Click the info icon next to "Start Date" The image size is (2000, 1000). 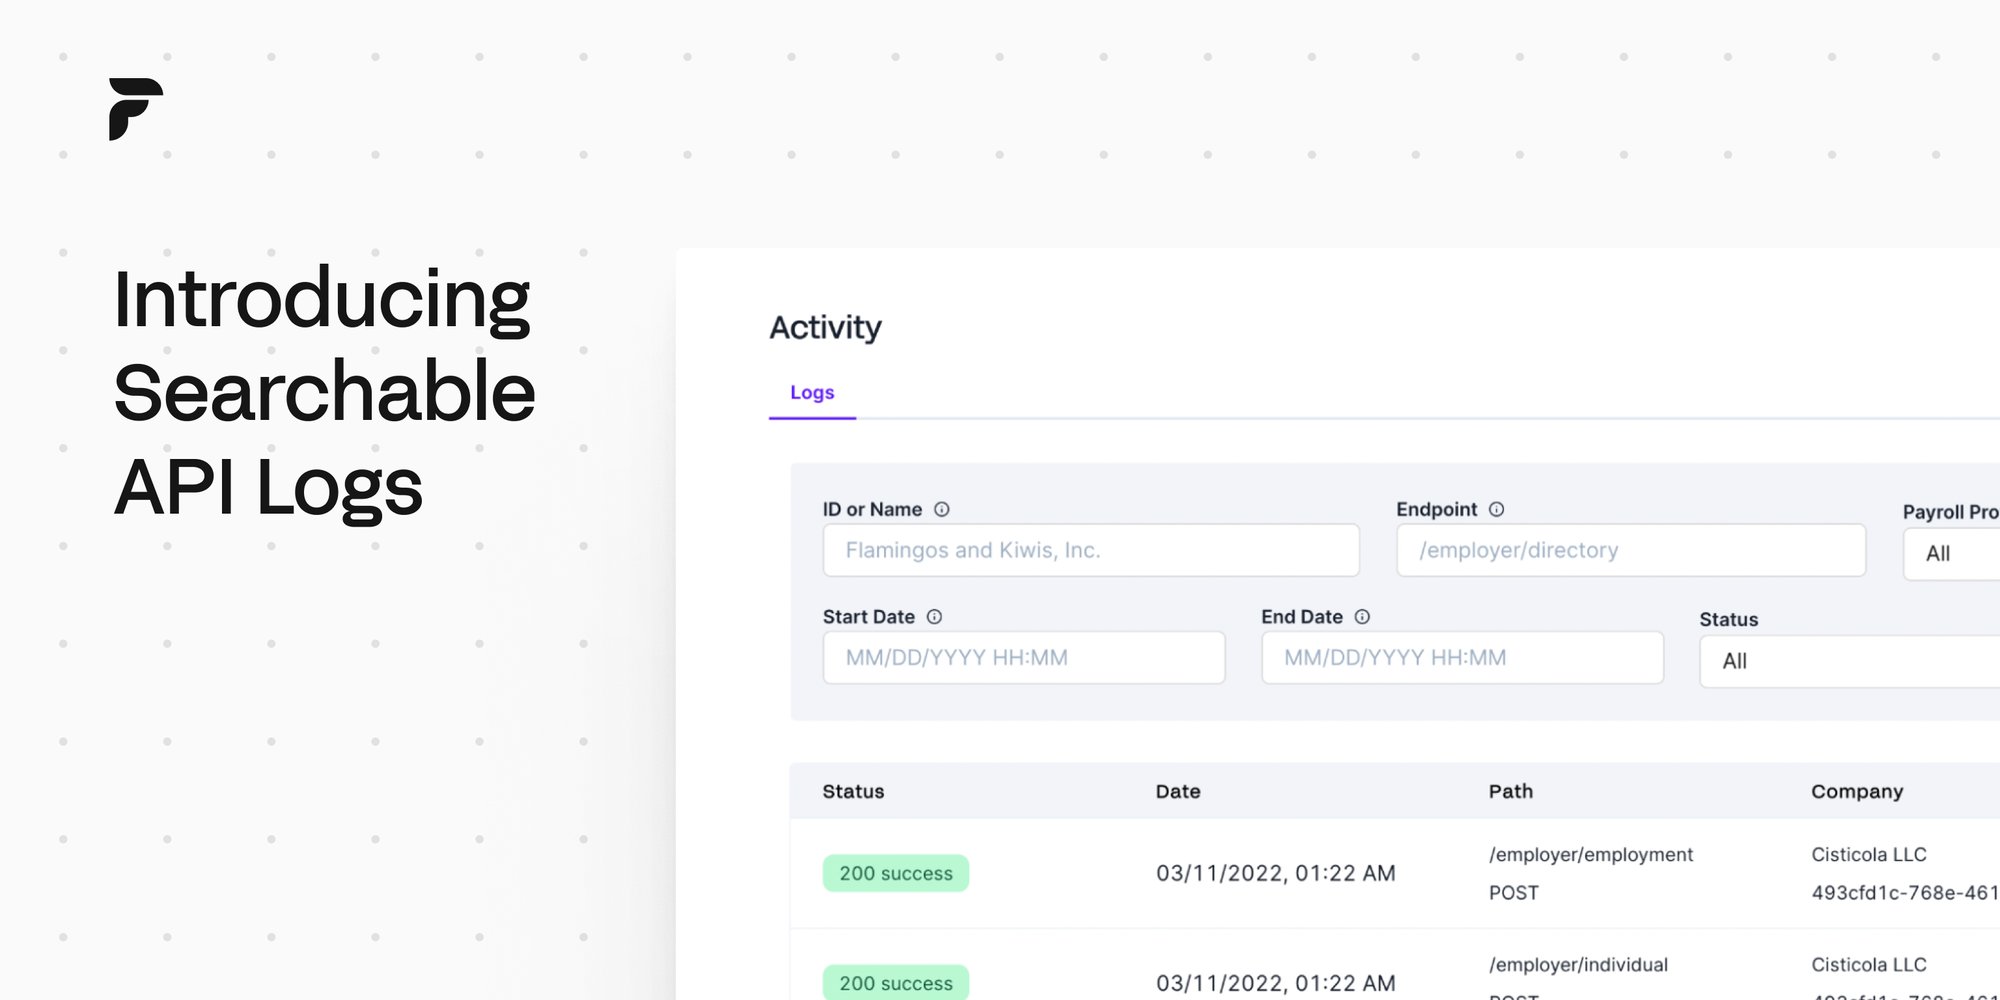[x=936, y=617]
